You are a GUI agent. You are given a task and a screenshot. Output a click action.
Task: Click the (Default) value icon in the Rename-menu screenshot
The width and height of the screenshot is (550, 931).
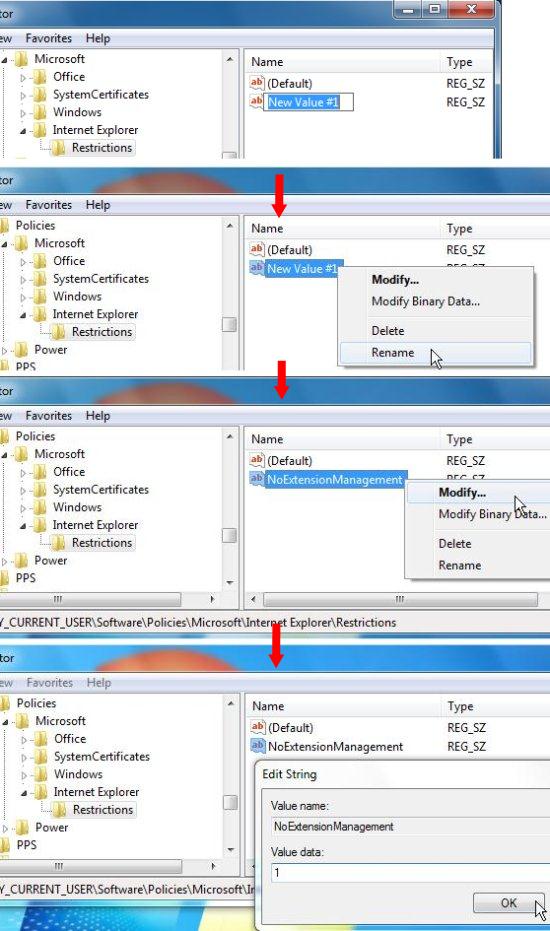pos(257,249)
